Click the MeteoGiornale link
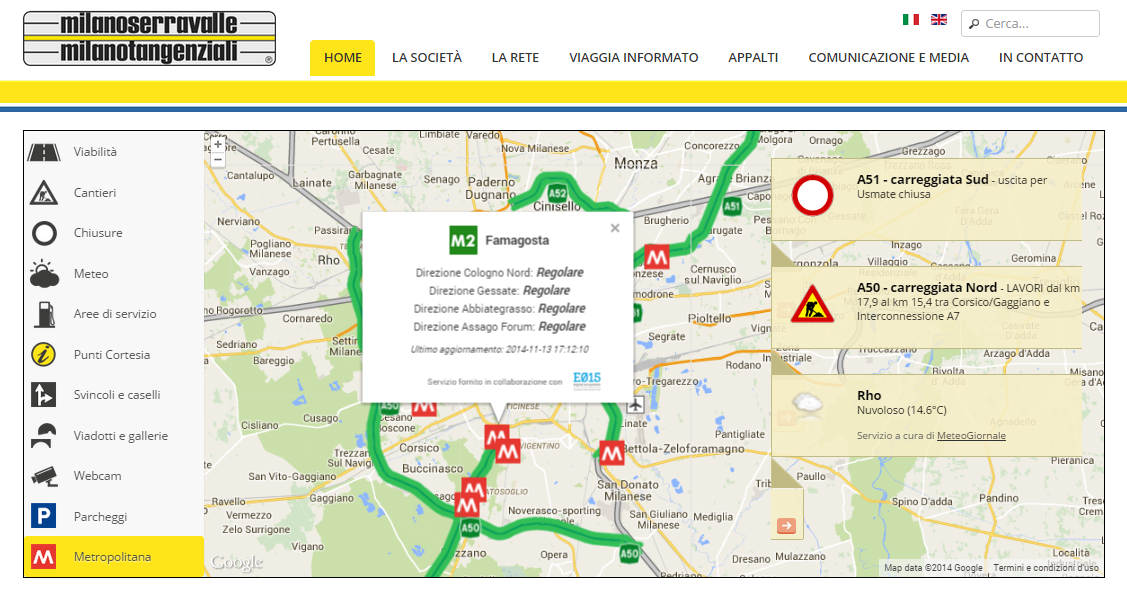The image size is (1127, 595). [971, 436]
